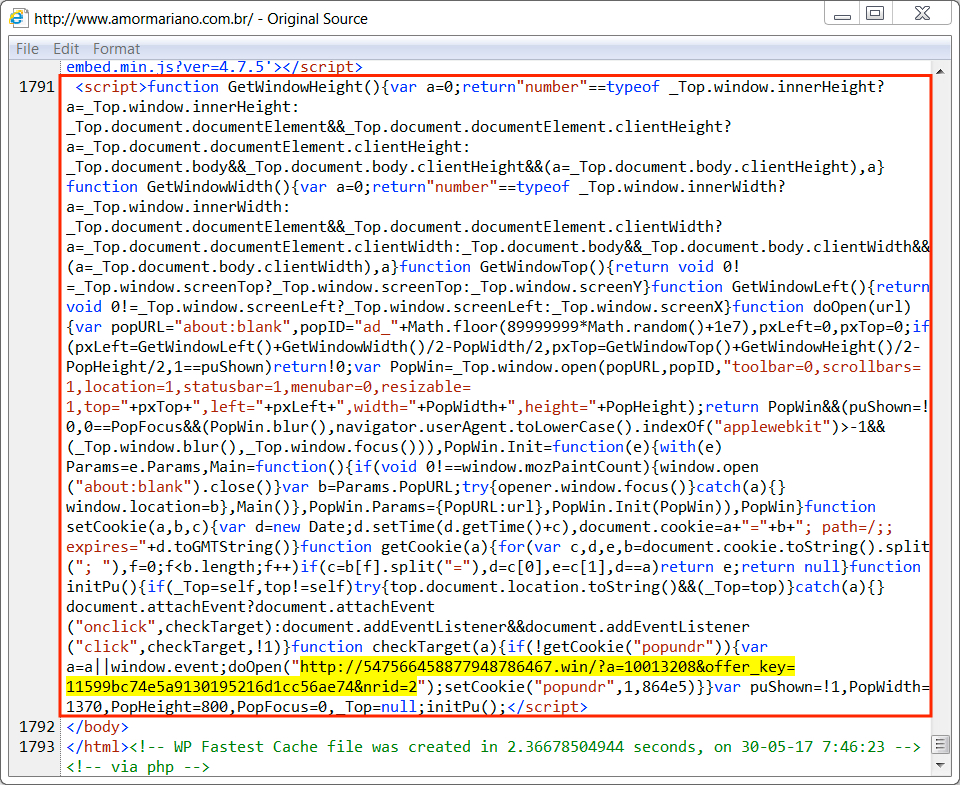Click the window title text 'Original Source'

pos(317,19)
